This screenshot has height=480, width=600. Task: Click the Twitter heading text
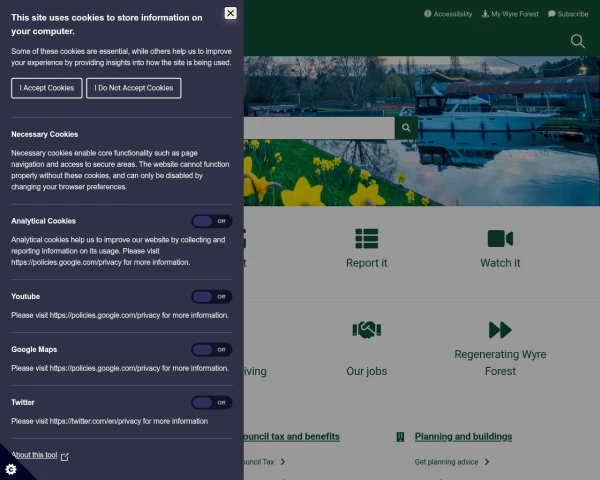point(23,403)
